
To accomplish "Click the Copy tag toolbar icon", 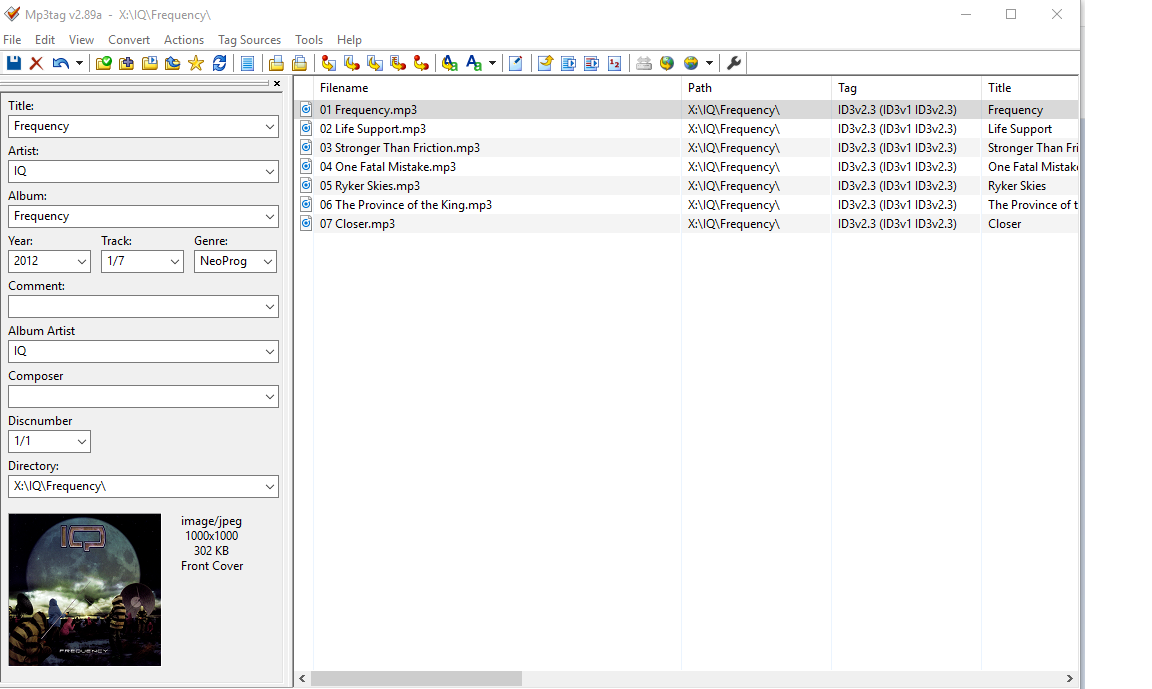I will tap(276, 63).
